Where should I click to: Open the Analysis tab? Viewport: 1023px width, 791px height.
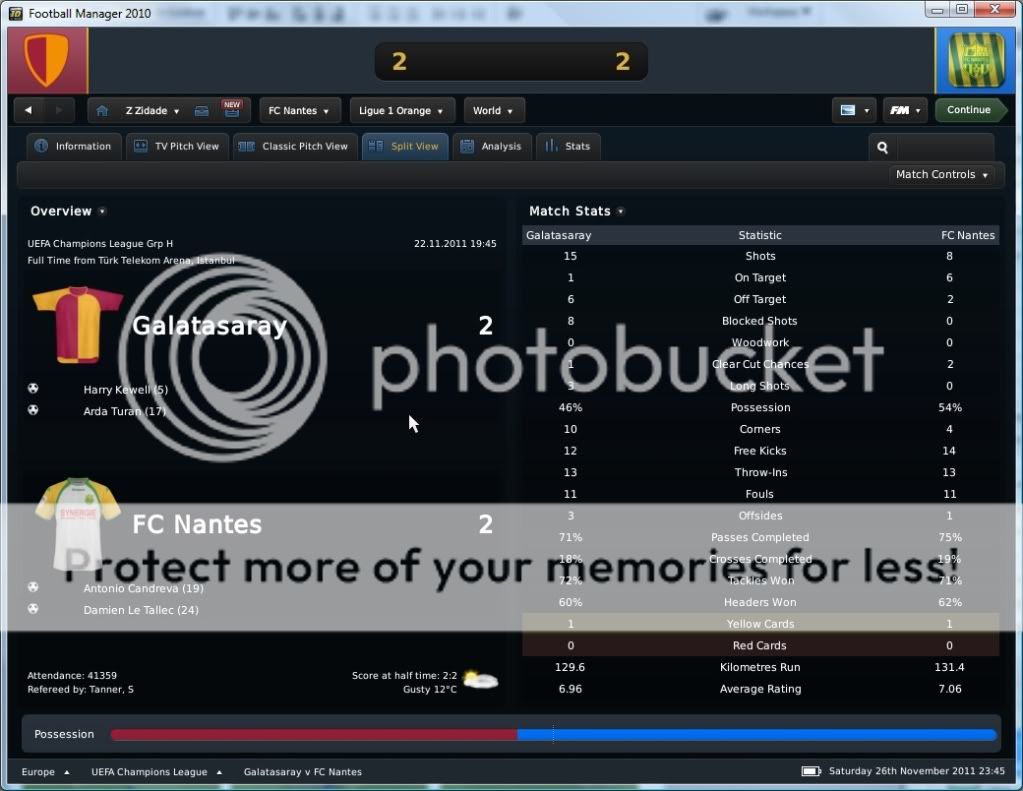(x=491, y=146)
